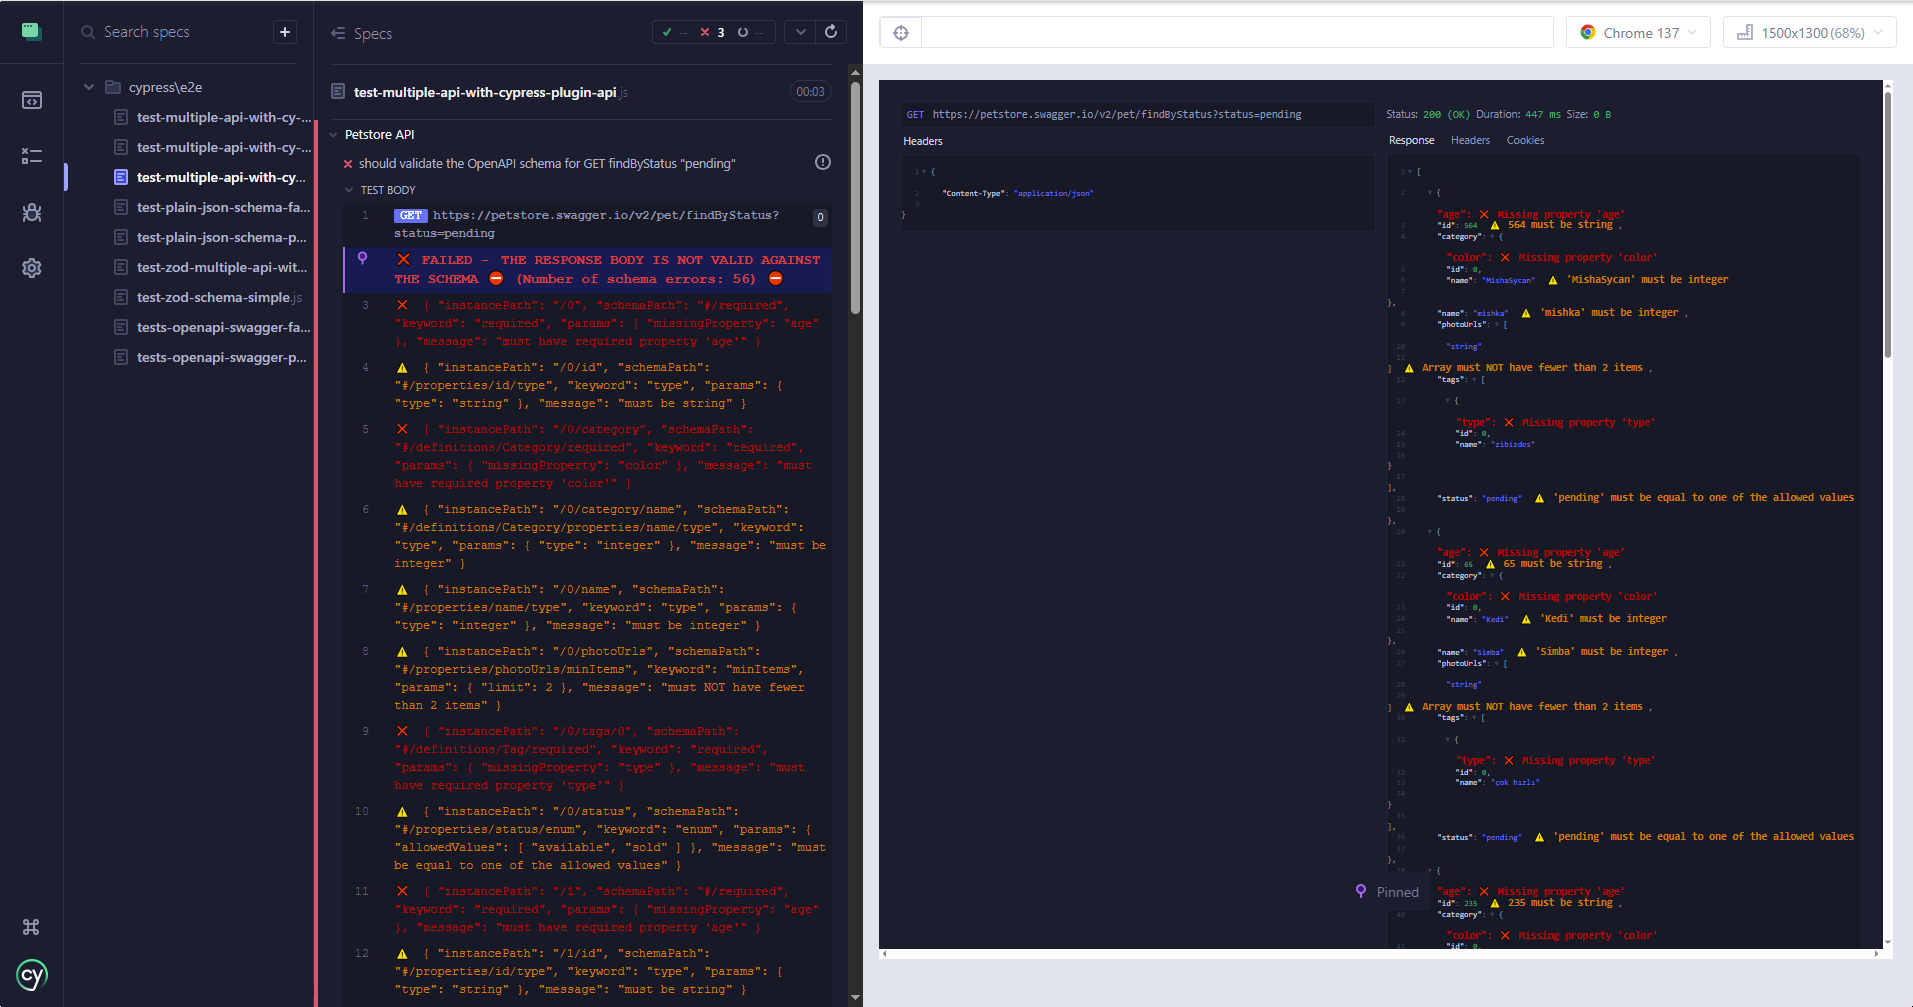This screenshot has height=1007, width=1913.
Task: Click the GET findByStatus command row
Action: pos(587,224)
